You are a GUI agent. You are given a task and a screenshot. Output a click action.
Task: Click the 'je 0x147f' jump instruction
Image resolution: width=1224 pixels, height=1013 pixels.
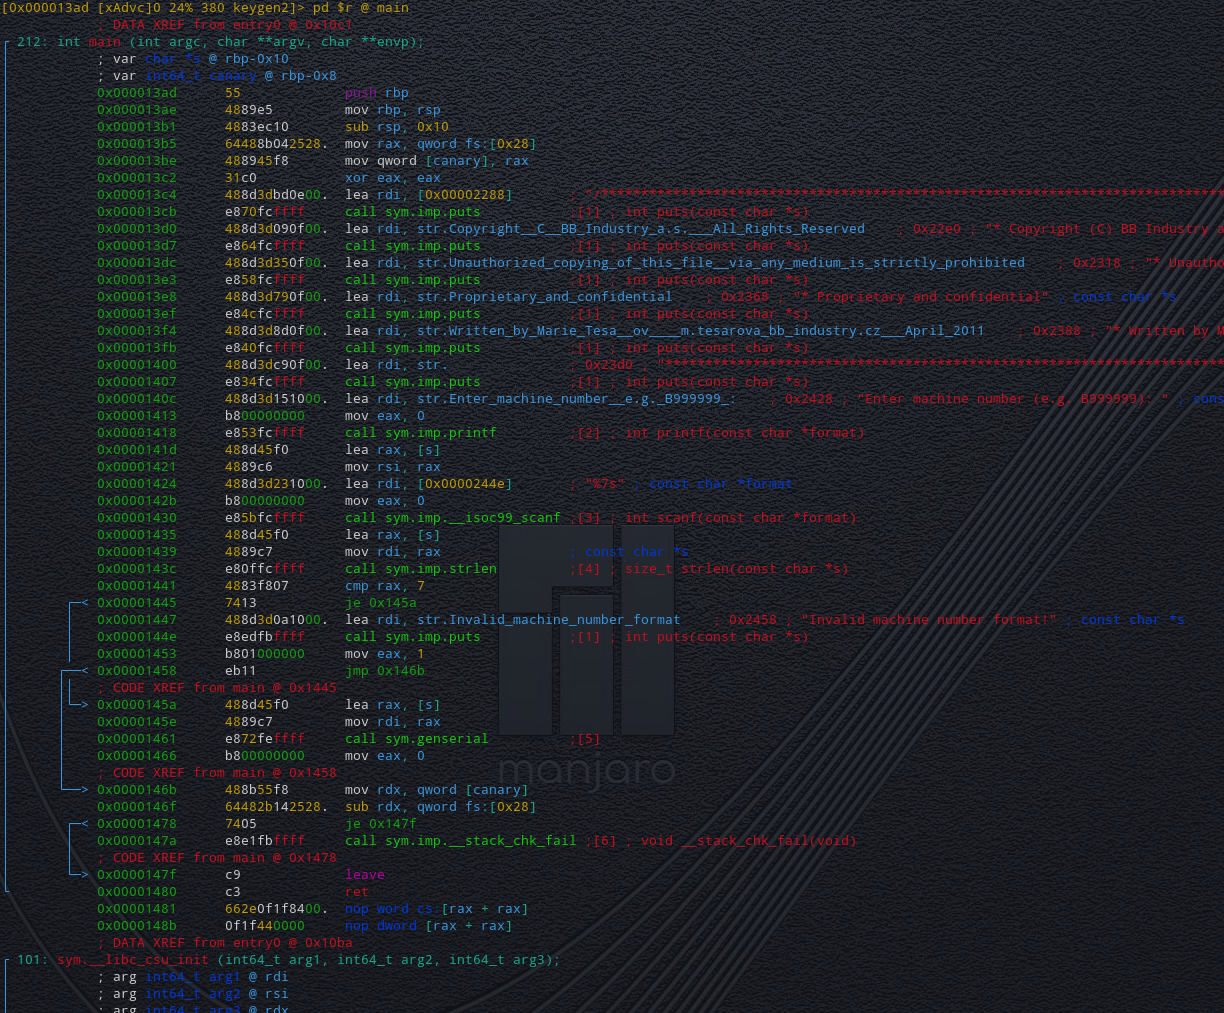point(381,824)
